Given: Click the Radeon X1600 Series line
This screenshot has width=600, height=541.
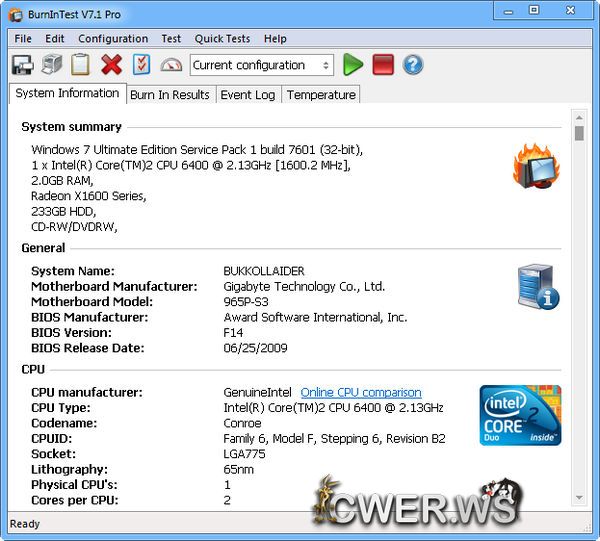Looking at the screenshot, I should [x=88, y=196].
